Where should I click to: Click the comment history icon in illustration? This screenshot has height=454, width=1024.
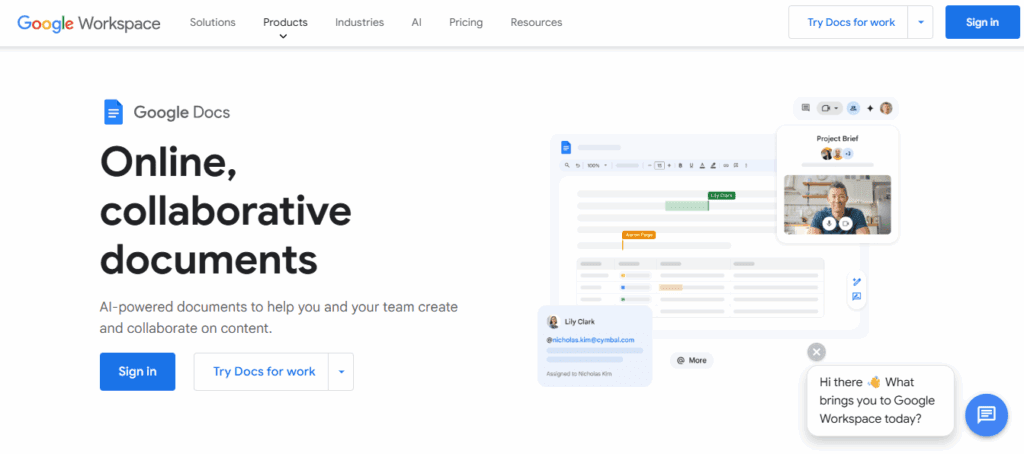(x=806, y=108)
